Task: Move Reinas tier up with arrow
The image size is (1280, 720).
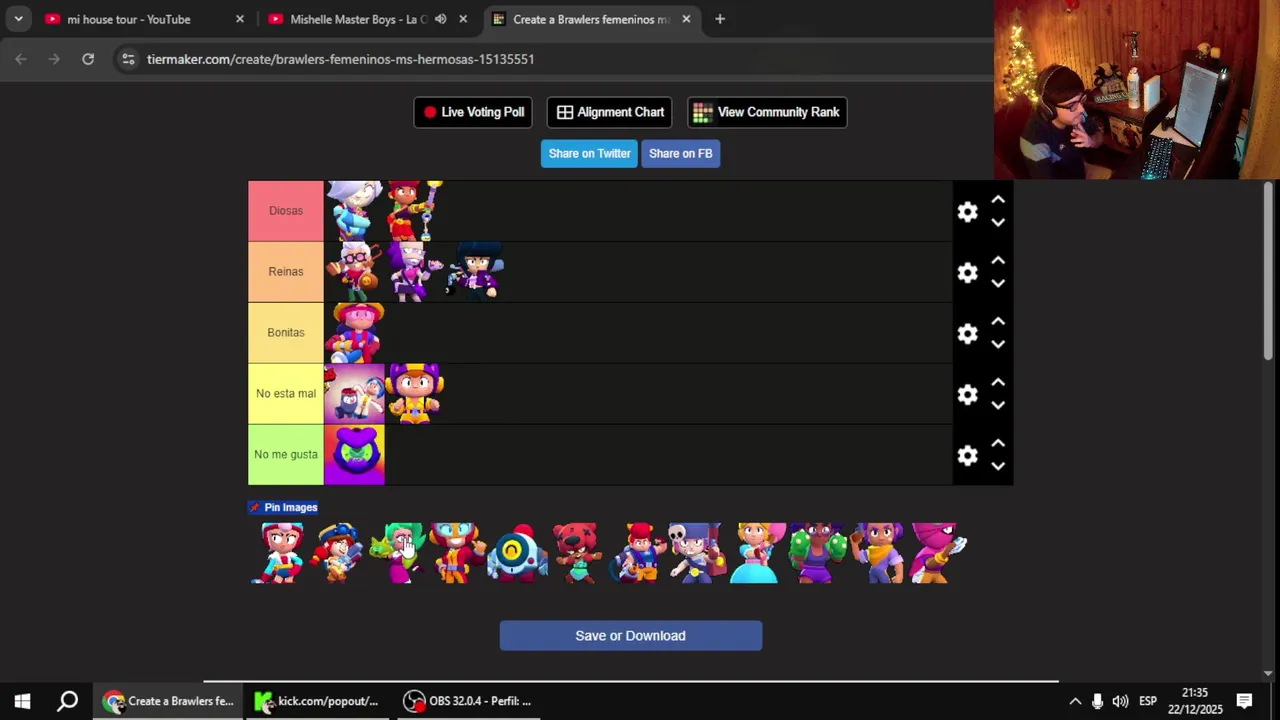Action: [x=998, y=261]
